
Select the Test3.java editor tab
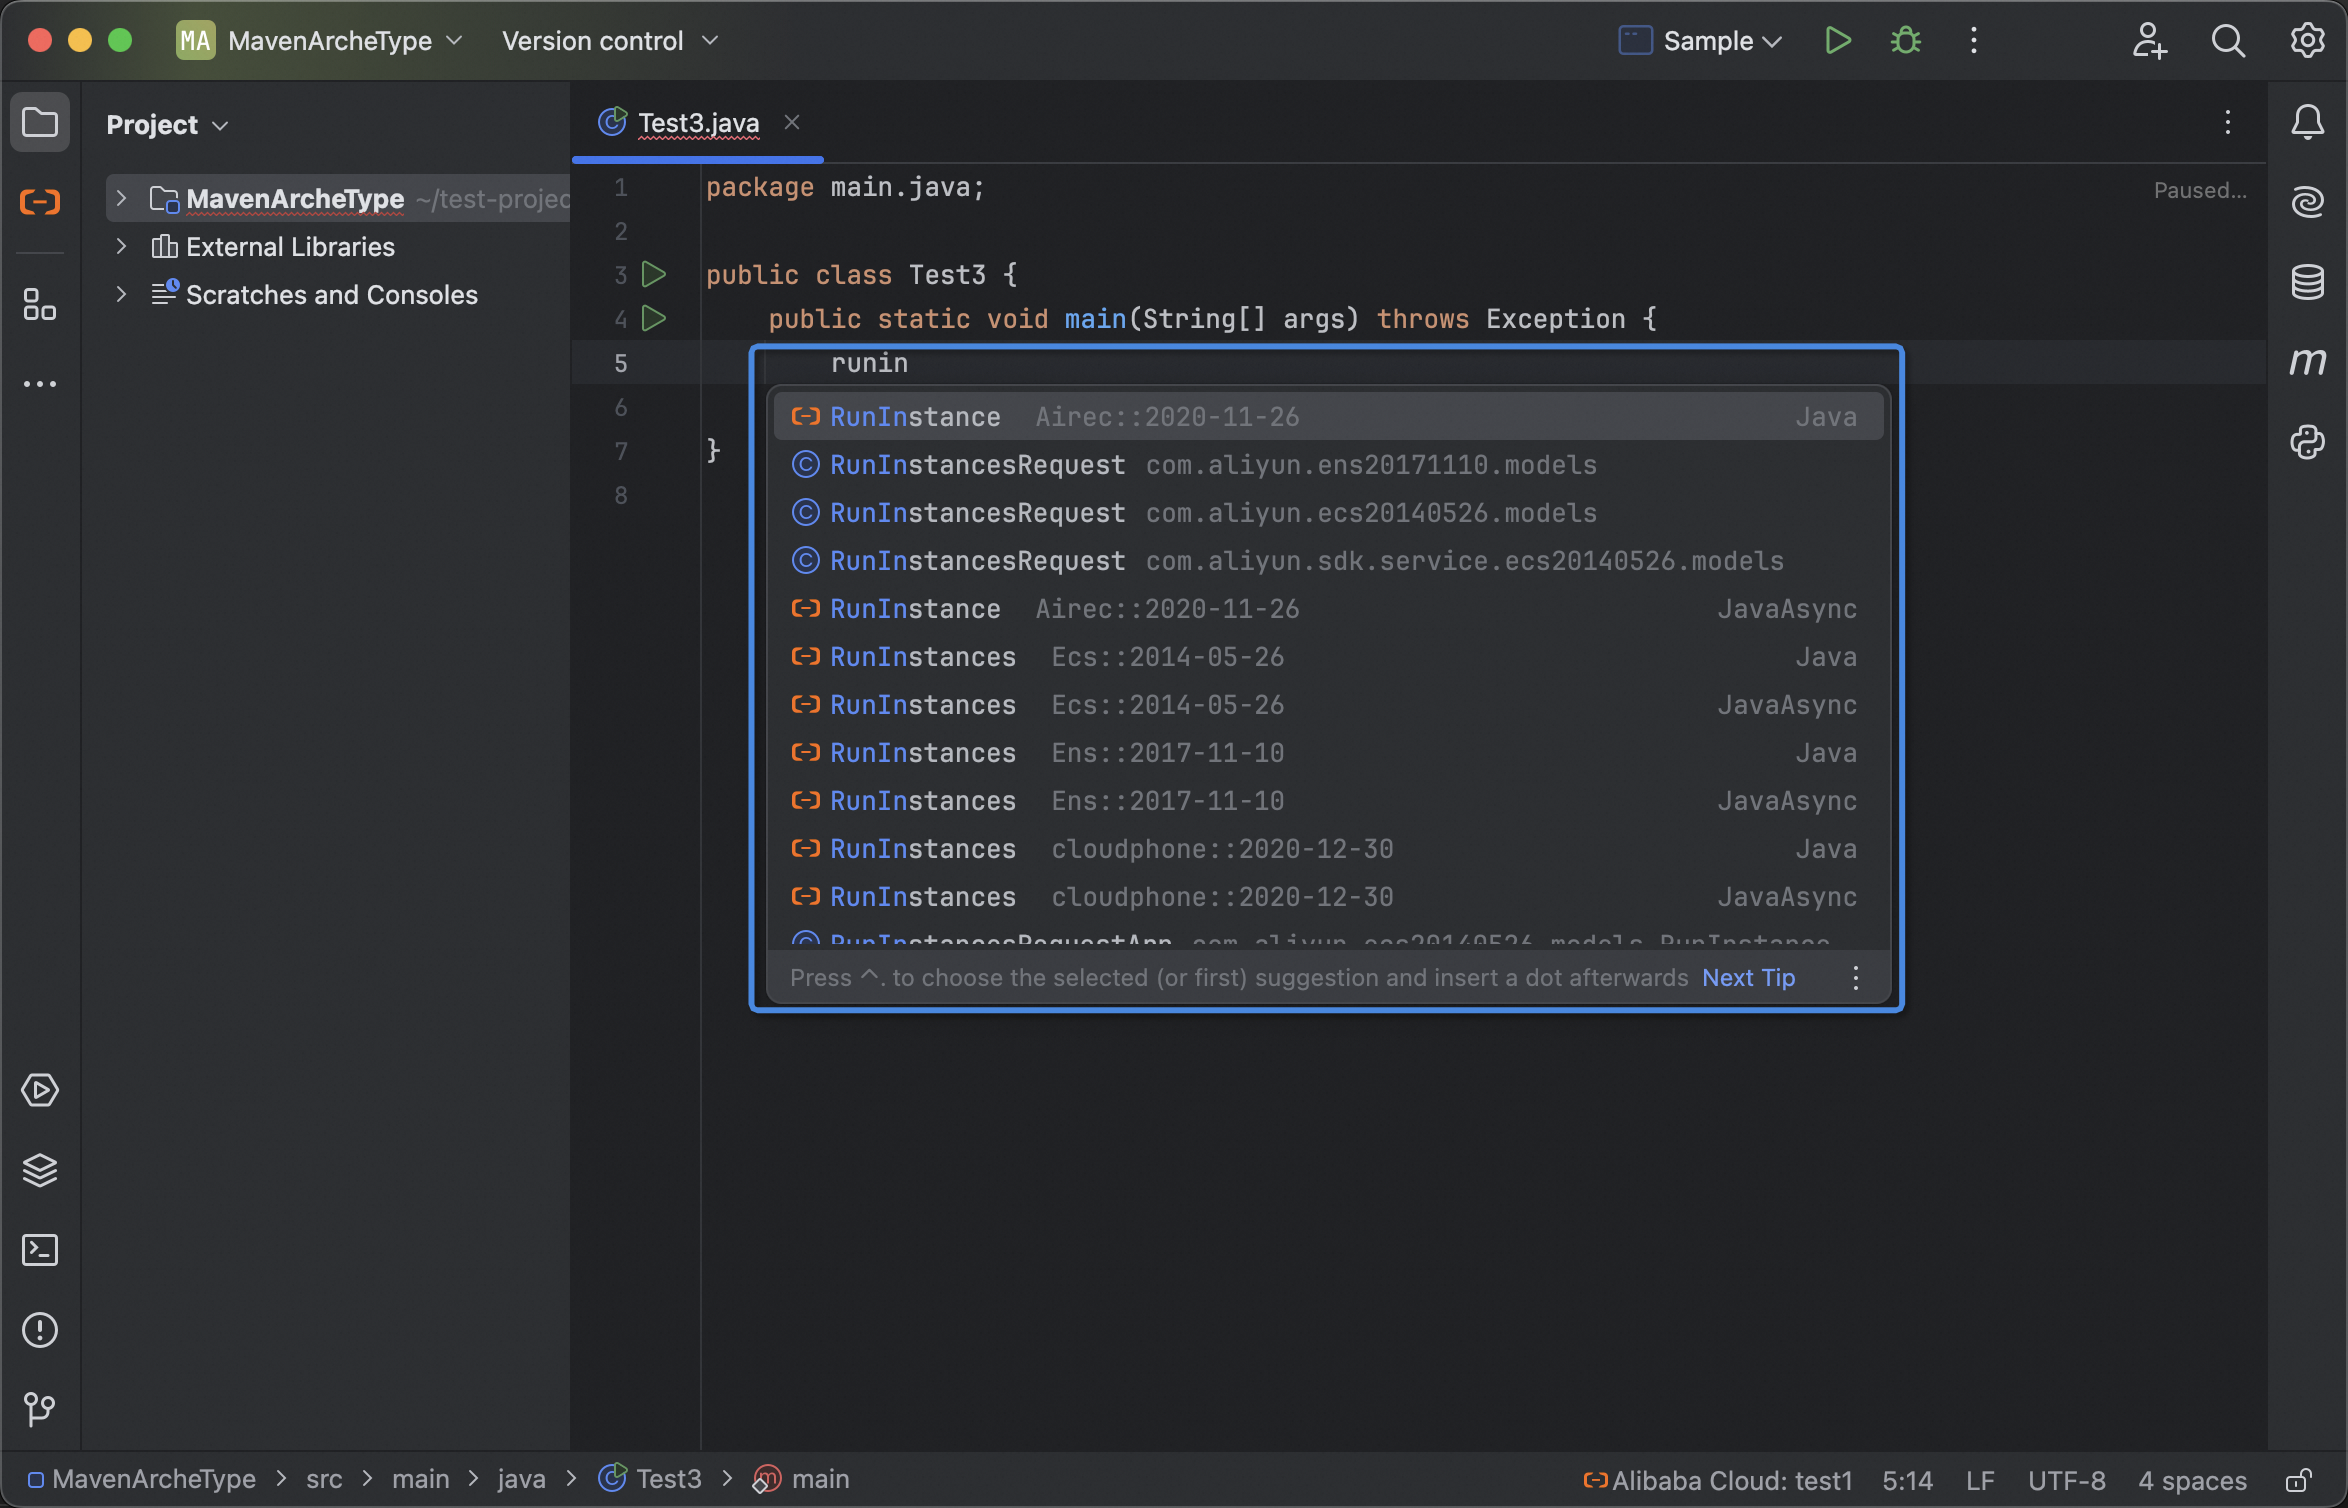pos(697,123)
